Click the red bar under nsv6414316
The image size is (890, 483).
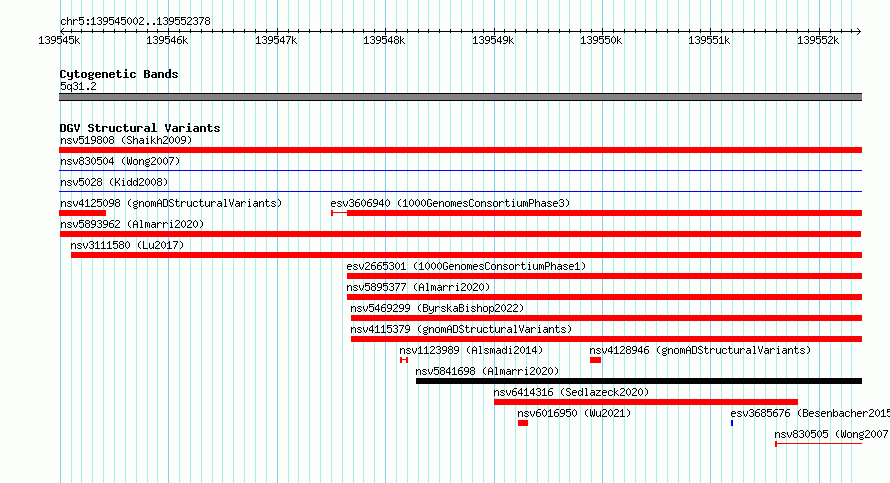(x=646, y=402)
